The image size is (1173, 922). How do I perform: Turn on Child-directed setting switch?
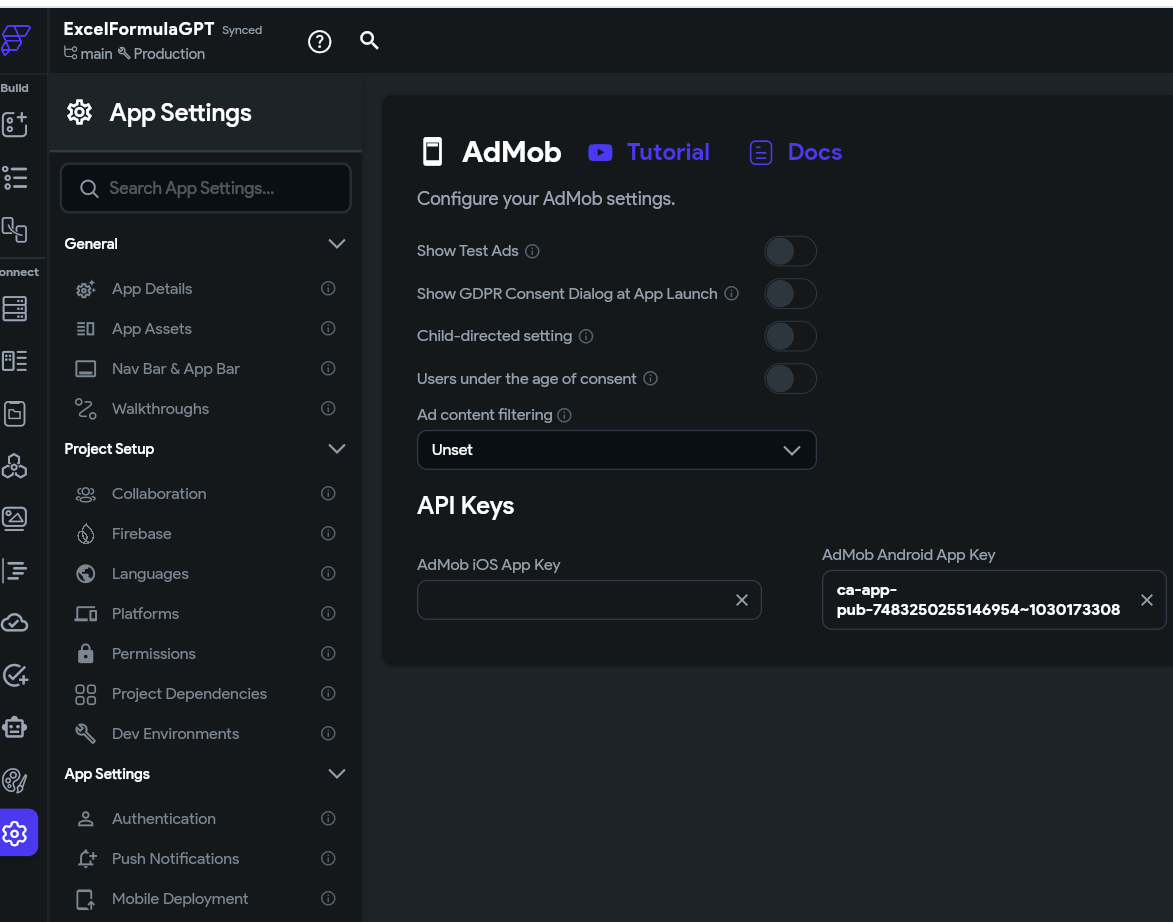coord(790,336)
